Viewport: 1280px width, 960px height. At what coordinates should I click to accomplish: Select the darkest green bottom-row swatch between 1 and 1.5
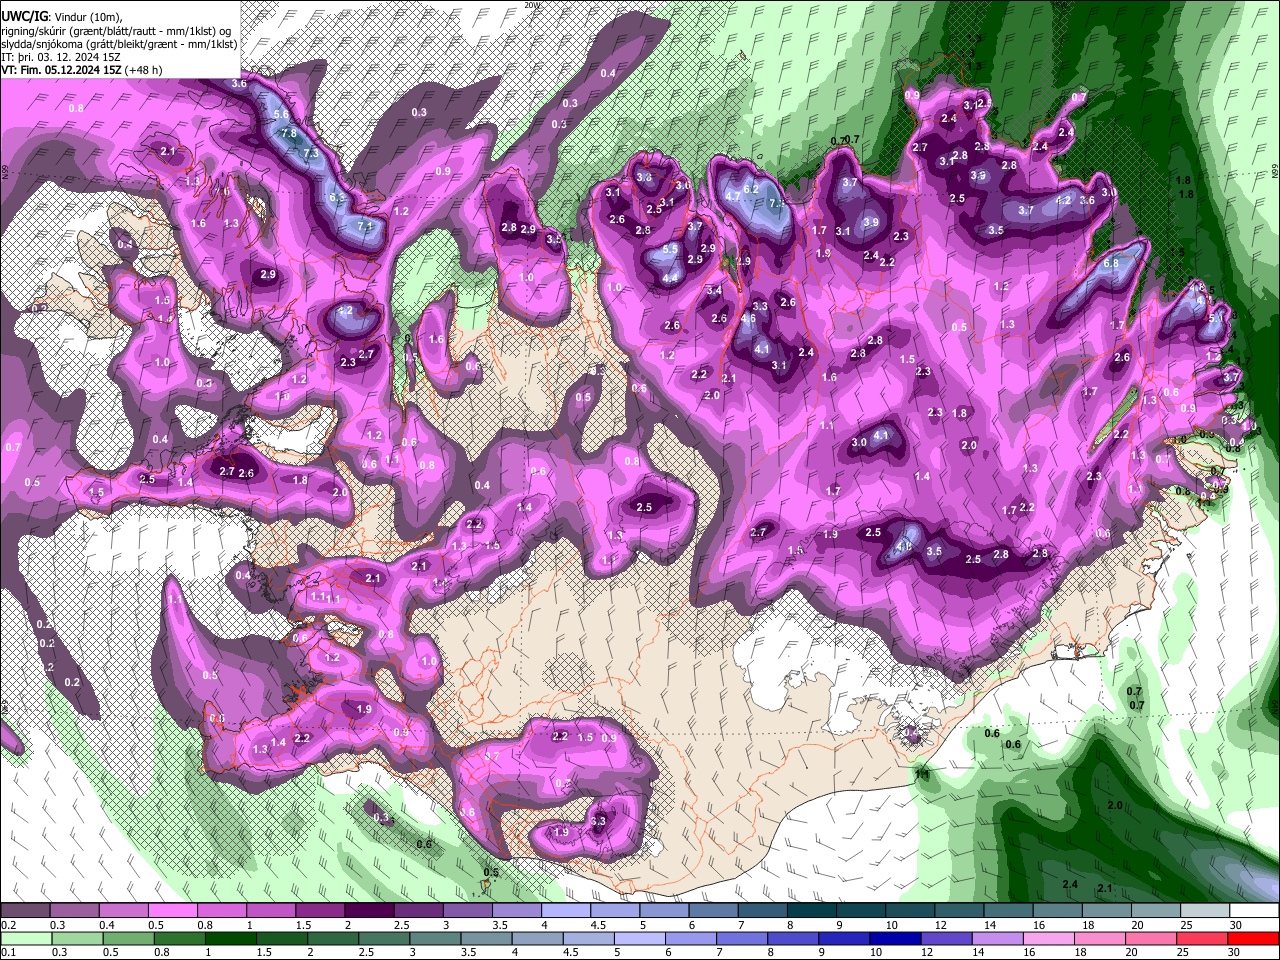pyautogui.click(x=229, y=938)
